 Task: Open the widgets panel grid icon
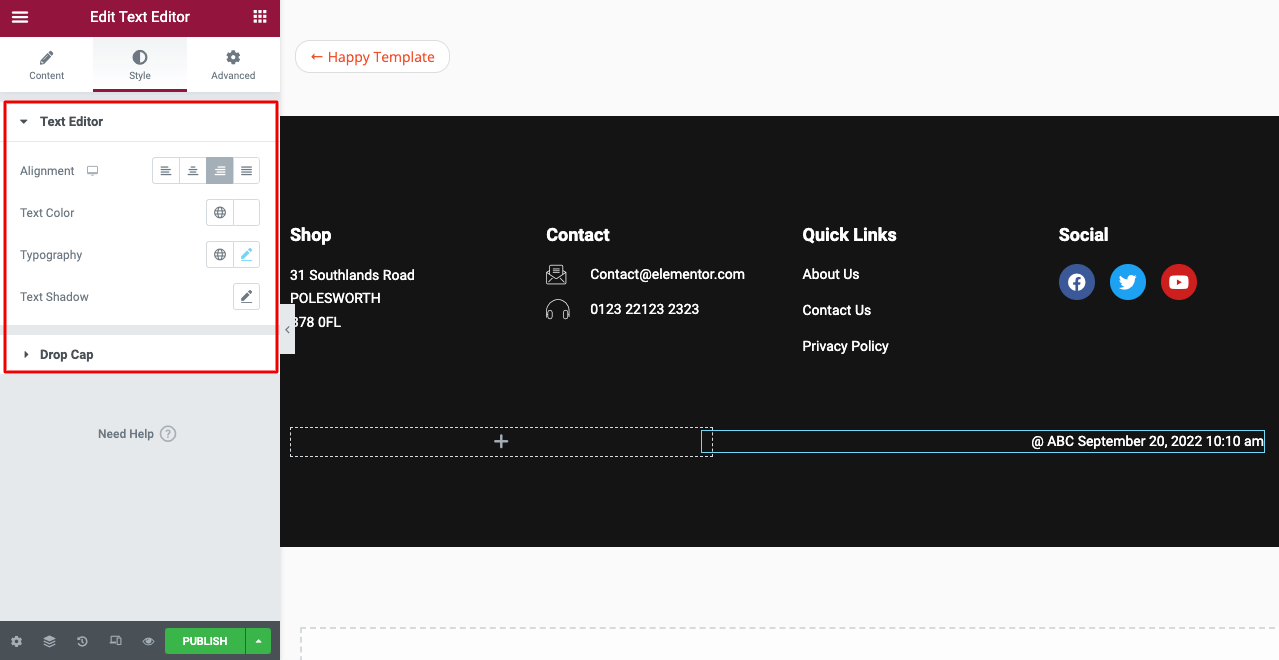pos(259,17)
